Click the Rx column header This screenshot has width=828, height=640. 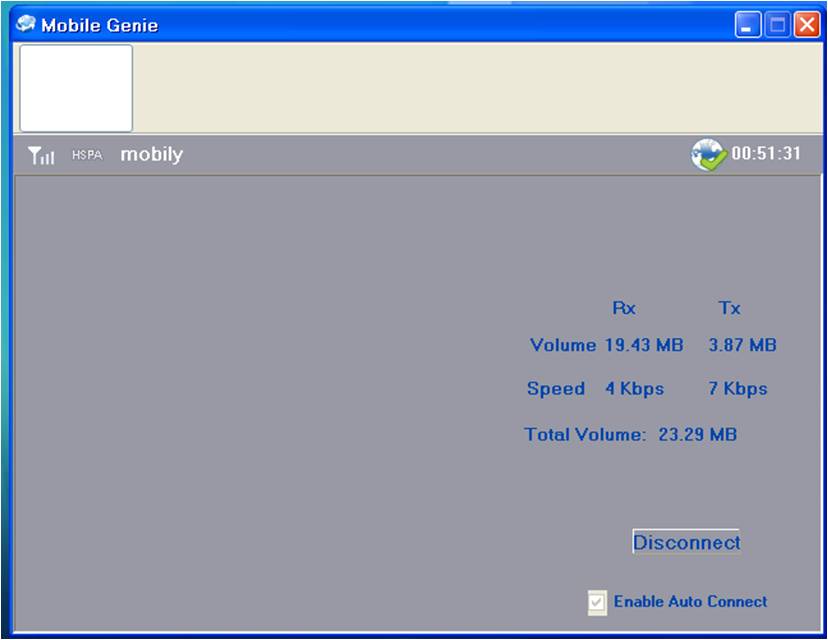[623, 308]
